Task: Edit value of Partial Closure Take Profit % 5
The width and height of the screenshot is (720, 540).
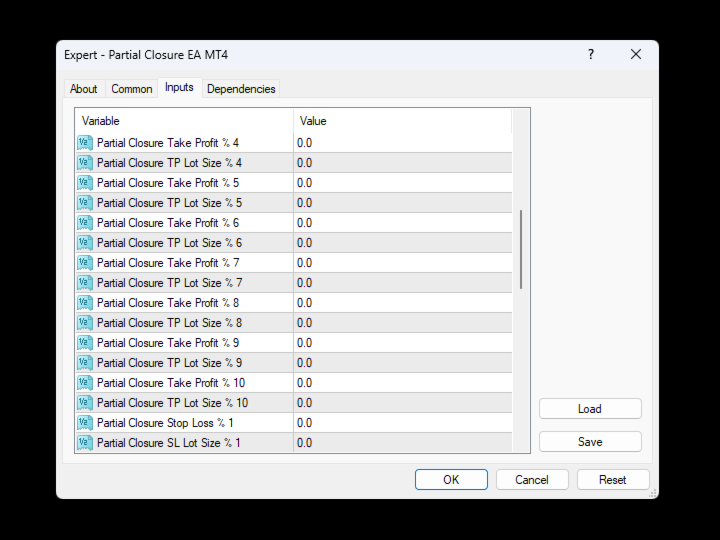Action: (403, 183)
